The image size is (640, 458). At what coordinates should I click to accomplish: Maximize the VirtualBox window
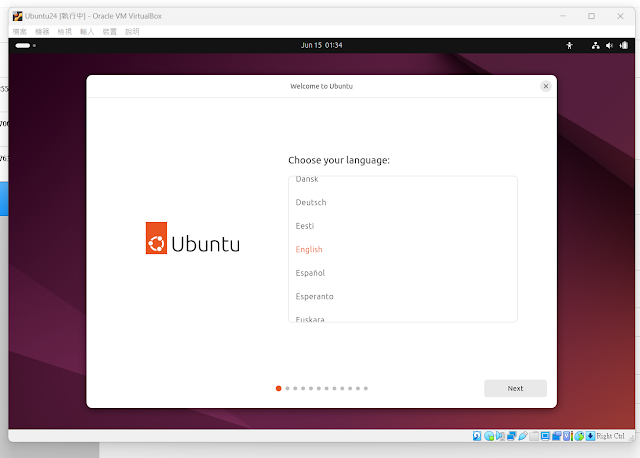coord(591,16)
